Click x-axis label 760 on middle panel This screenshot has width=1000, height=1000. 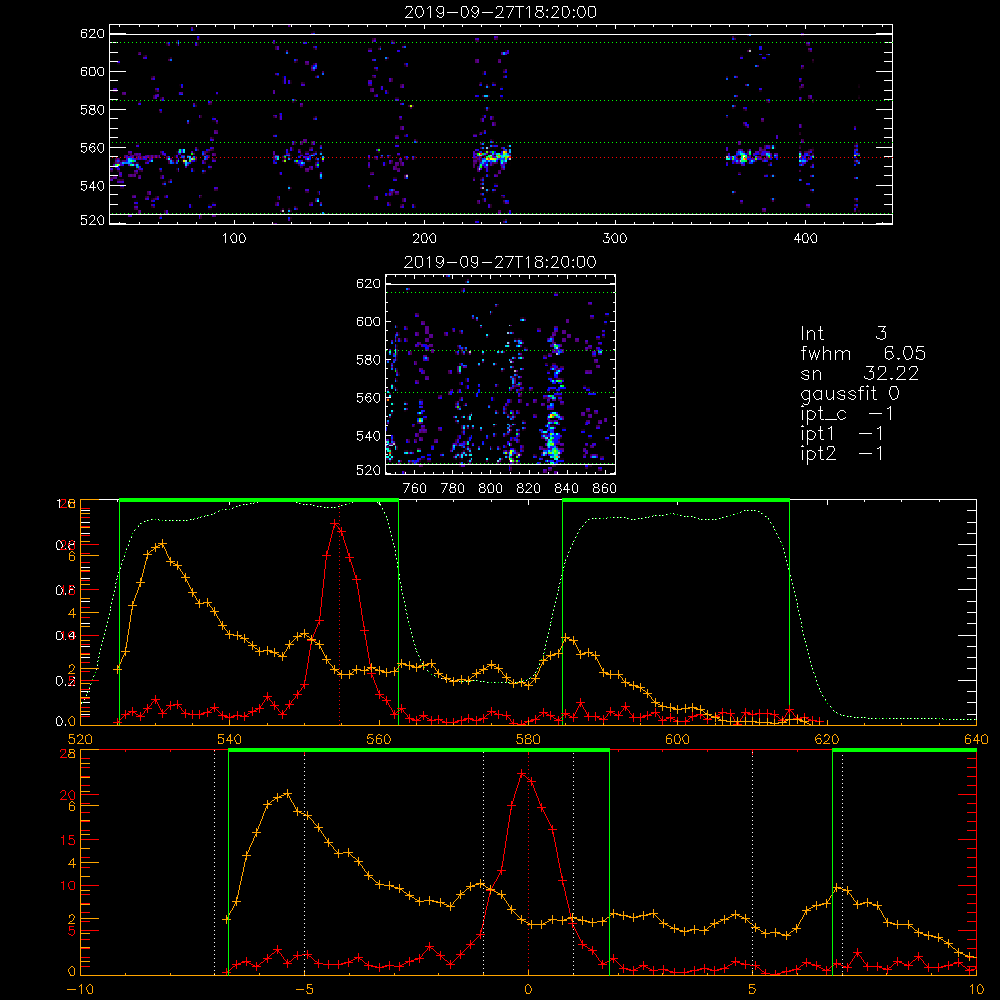415,489
